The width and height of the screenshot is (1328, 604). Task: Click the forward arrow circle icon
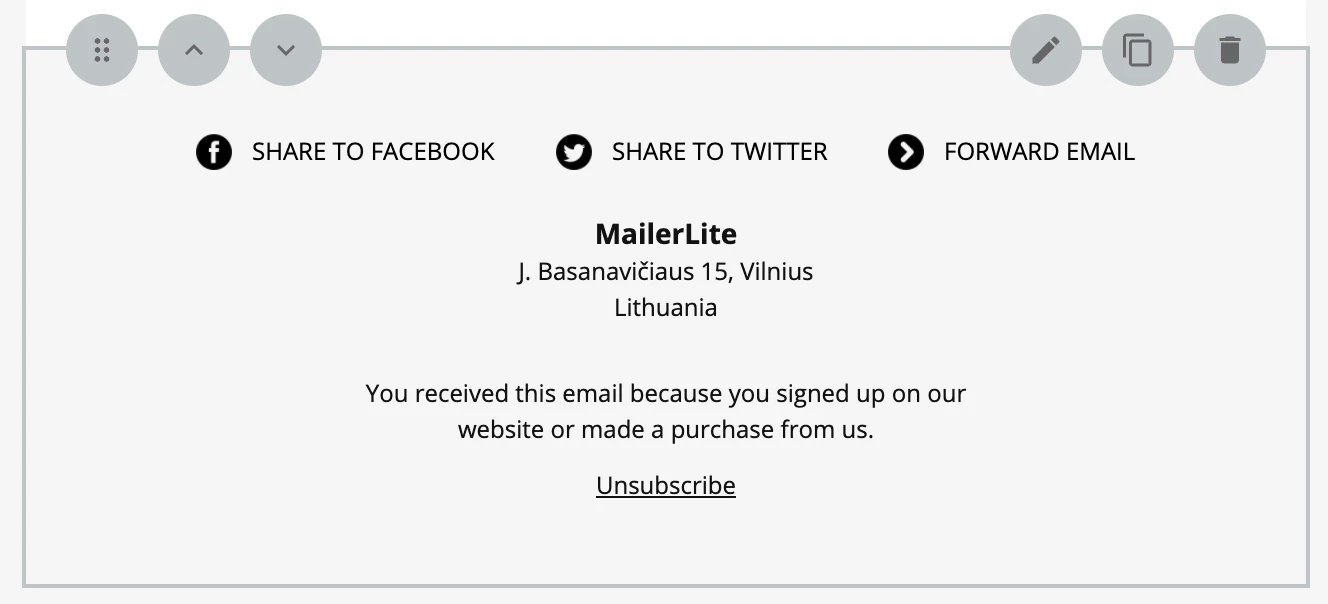coord(906,153)
